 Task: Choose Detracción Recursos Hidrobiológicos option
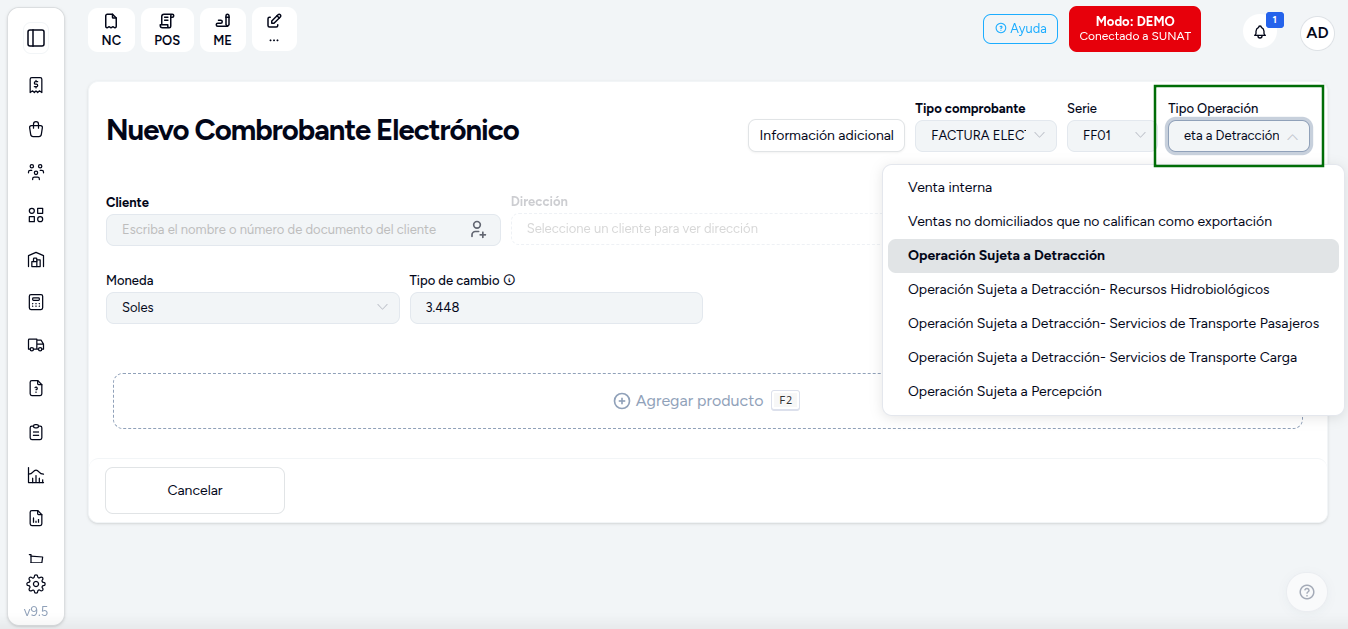[1113, 290]
